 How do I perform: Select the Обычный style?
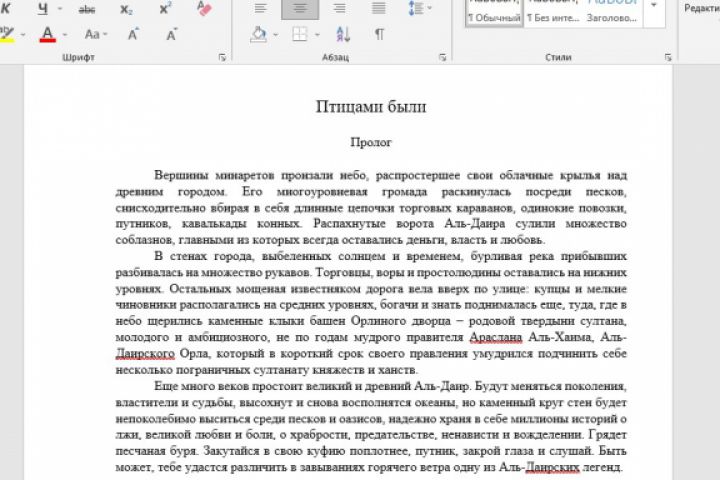[x=494, y=13]
